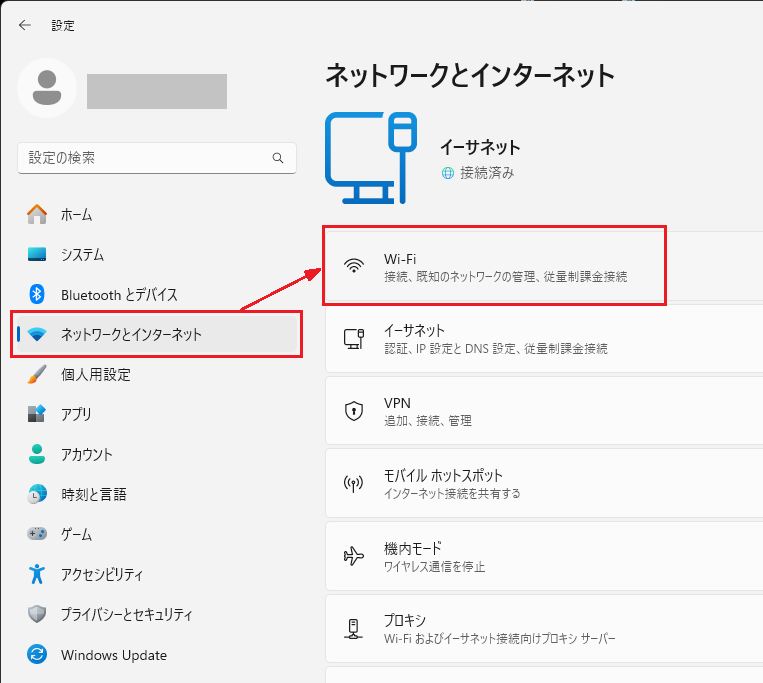The height and width of the screenshot is (683, 763).
Task: Go to アプリ settings
Action: click(x=157, y=414)
